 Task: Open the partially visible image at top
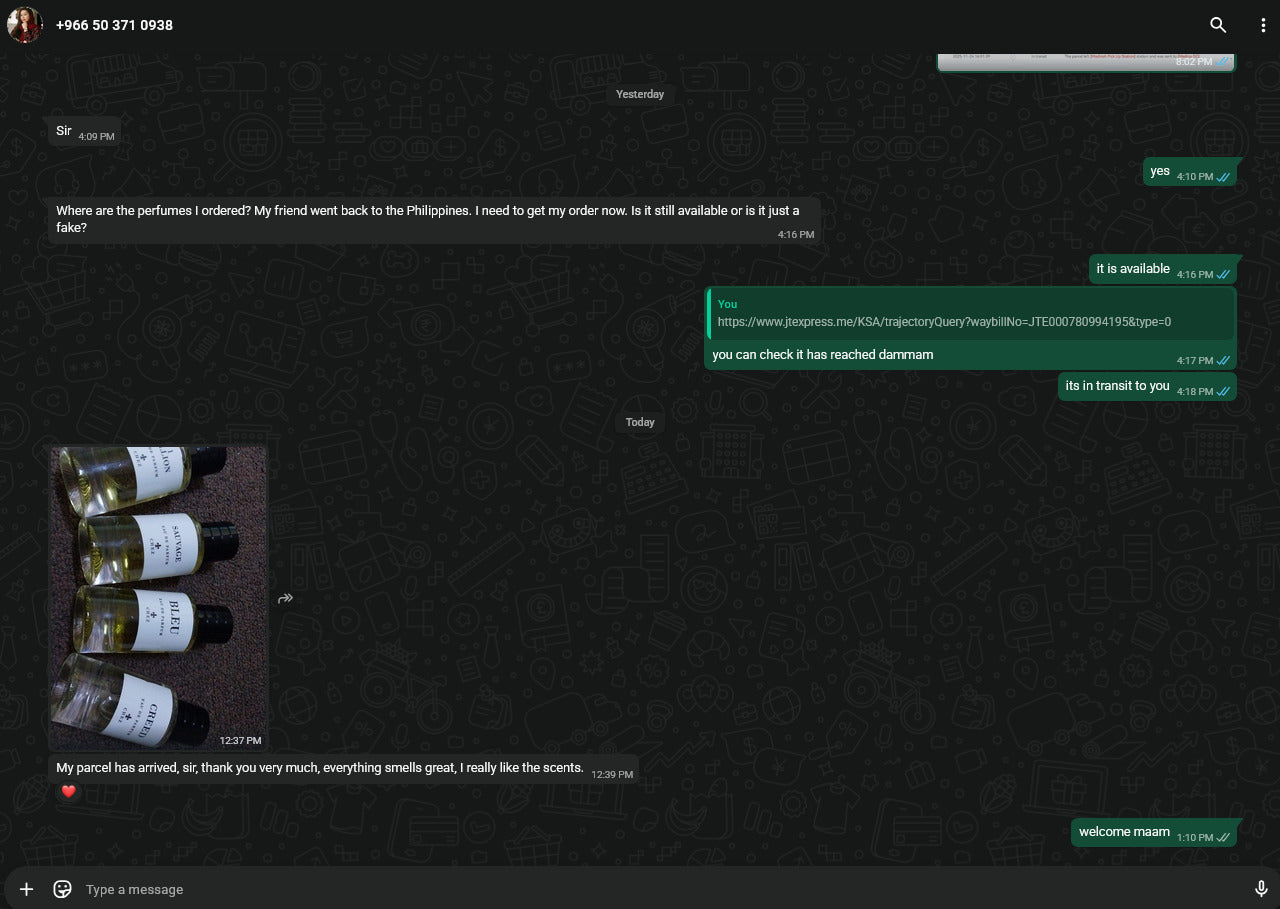tap(1085, 62)
